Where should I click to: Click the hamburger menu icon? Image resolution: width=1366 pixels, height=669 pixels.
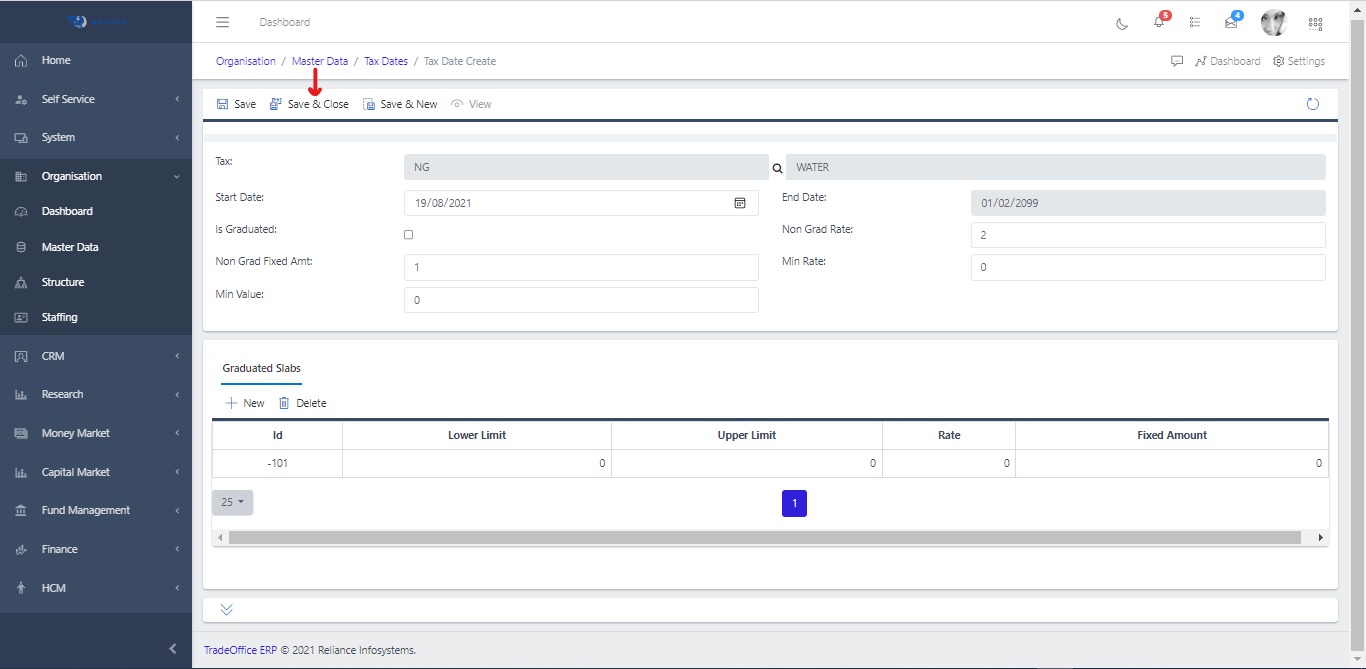pyautogui.click(x=223, y=22)
